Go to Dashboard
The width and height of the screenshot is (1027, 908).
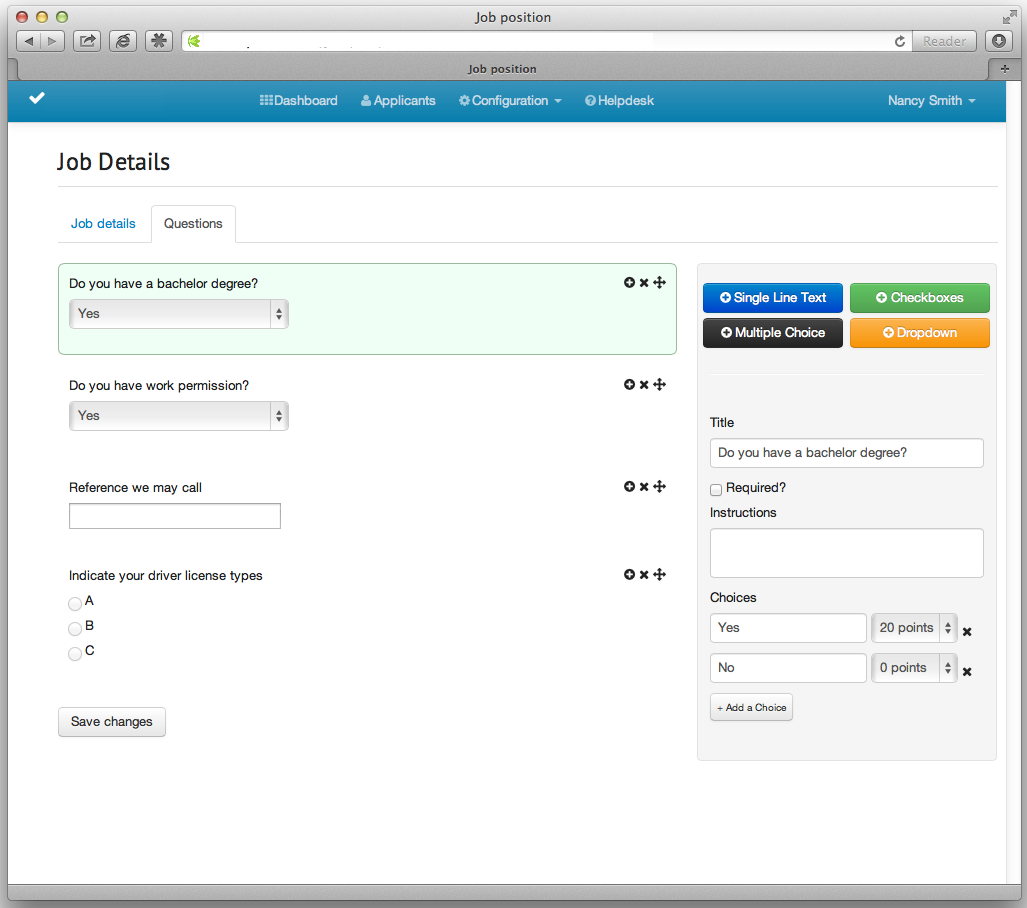[x=299, y=100]
